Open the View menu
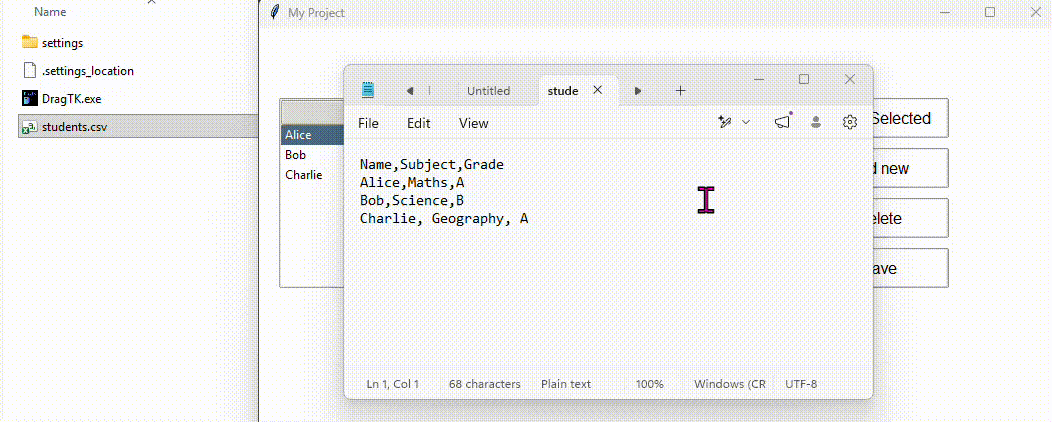This screenshot has height=422, width=1052. (473, 123)
